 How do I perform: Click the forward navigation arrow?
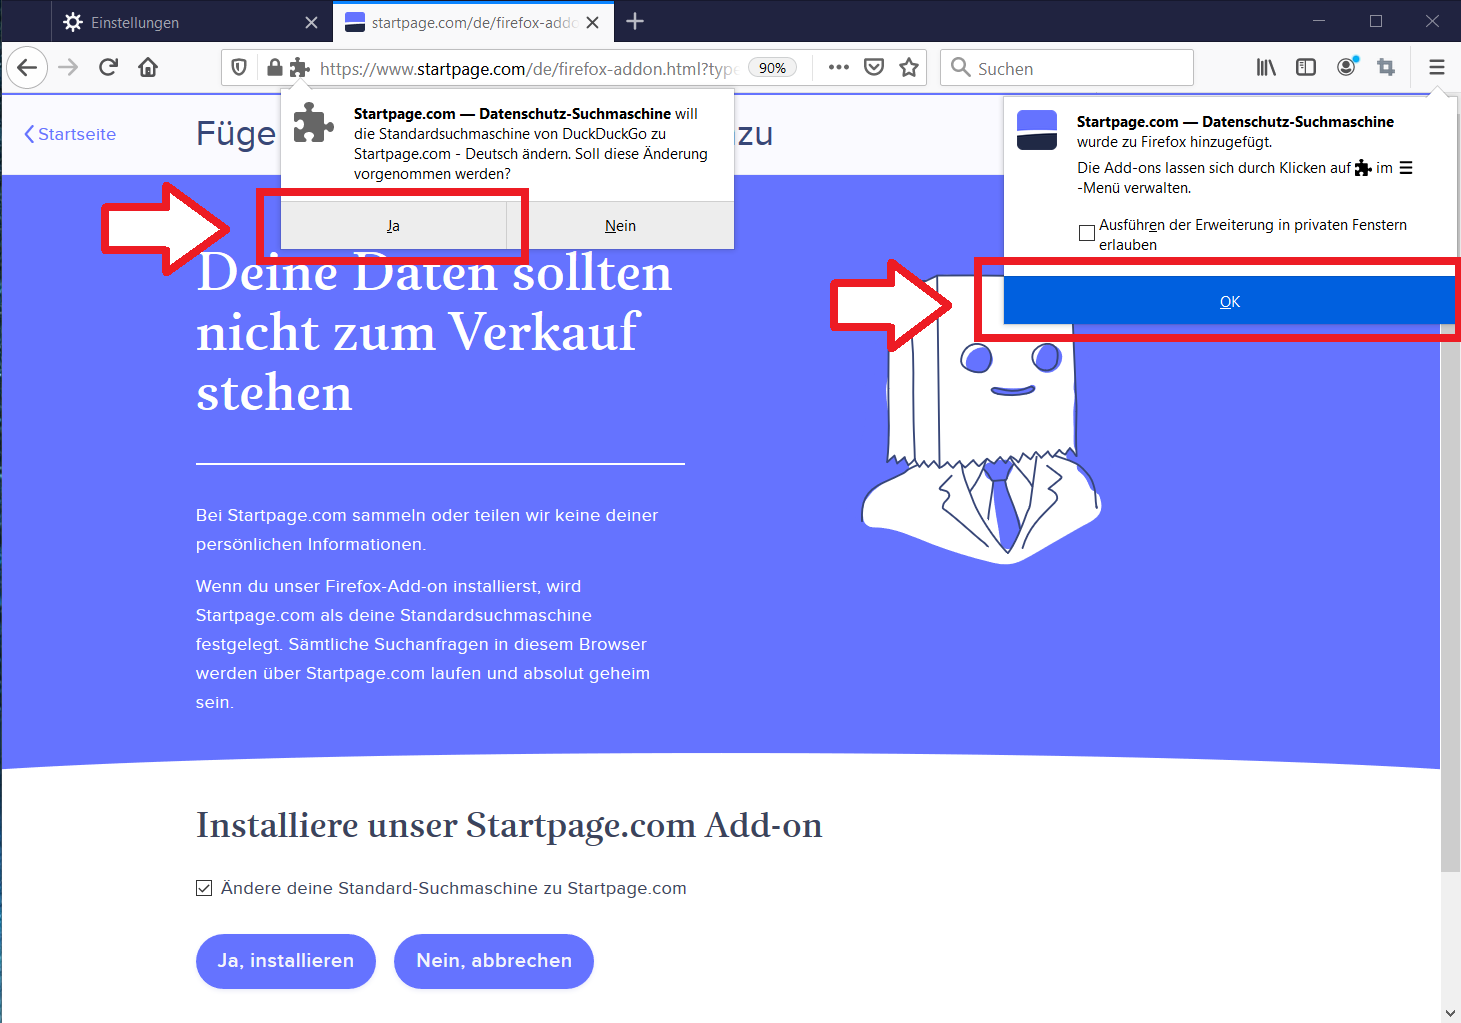(x=68, y=68)
